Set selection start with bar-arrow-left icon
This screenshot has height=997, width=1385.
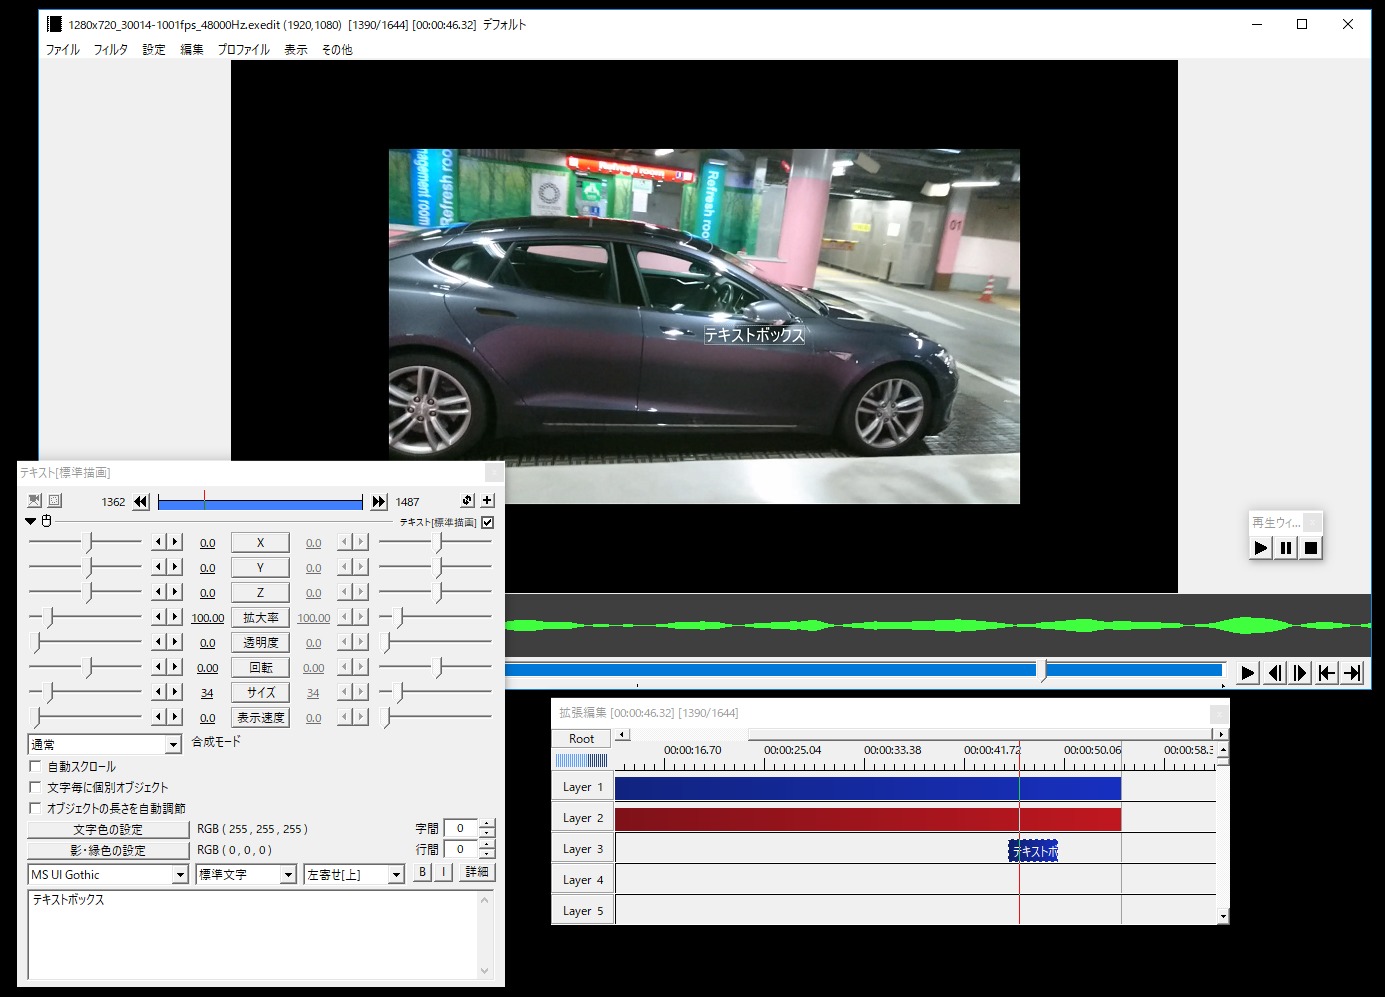pyautogui.click(x=1327, y=673)
